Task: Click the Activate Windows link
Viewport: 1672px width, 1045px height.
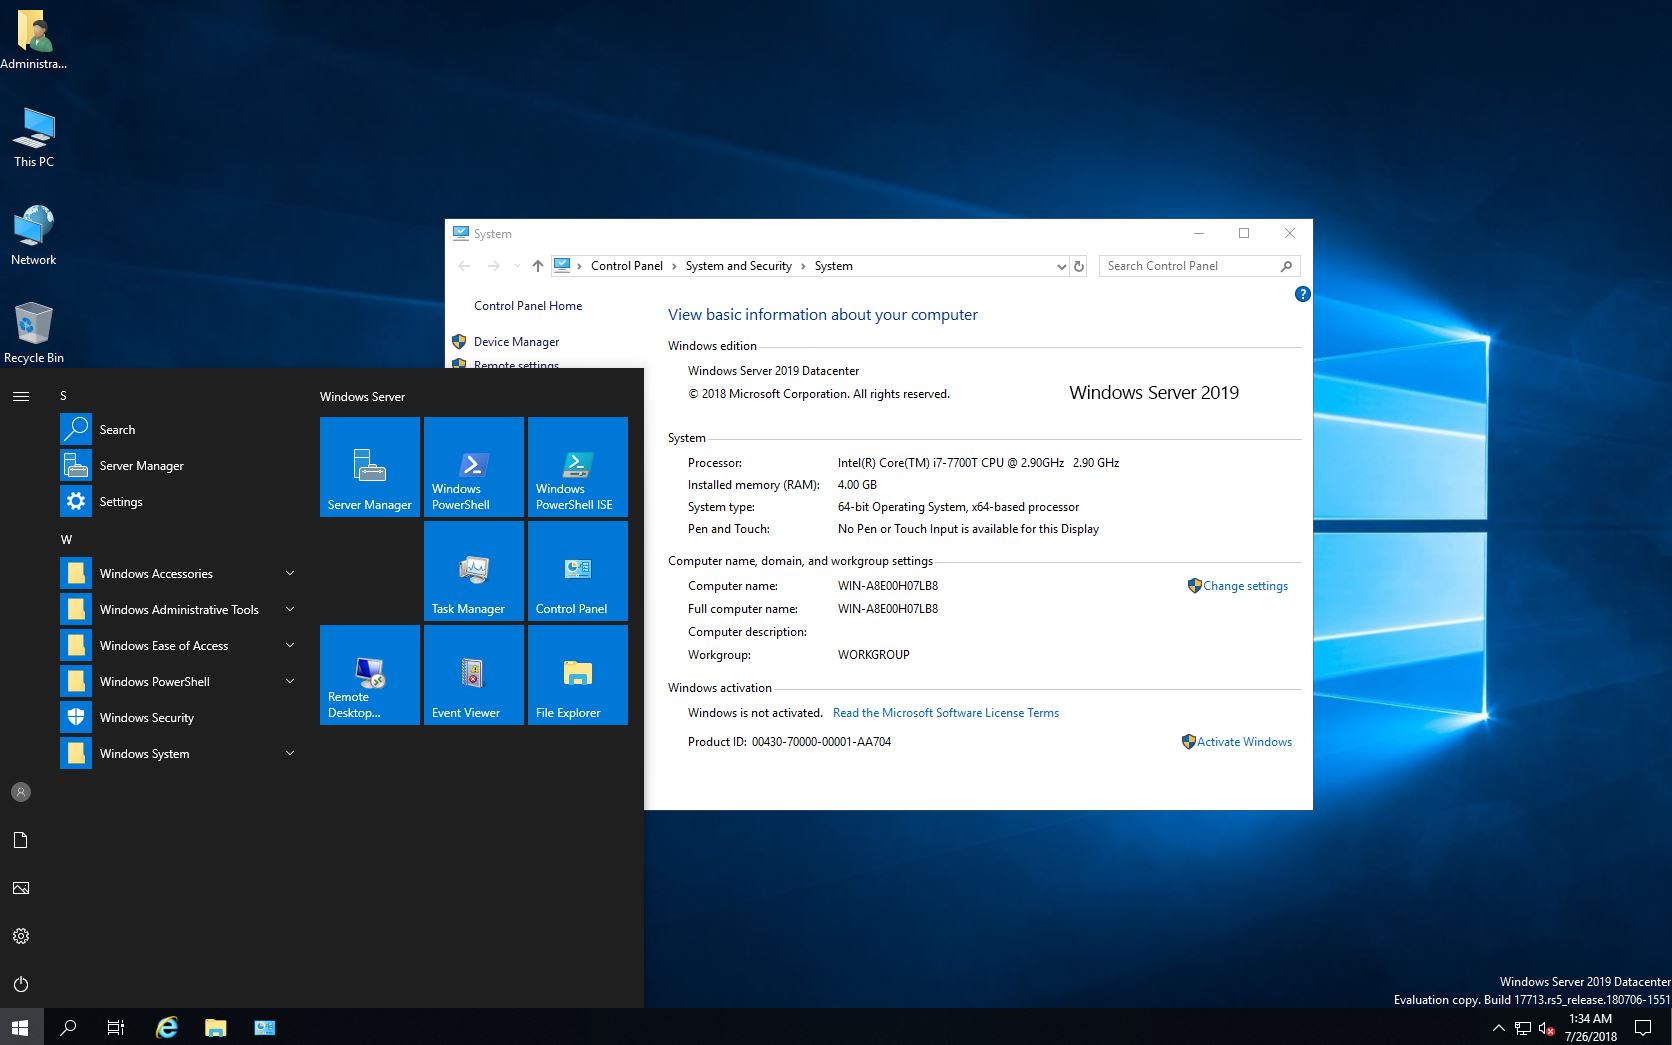Action: (1244, 742)
